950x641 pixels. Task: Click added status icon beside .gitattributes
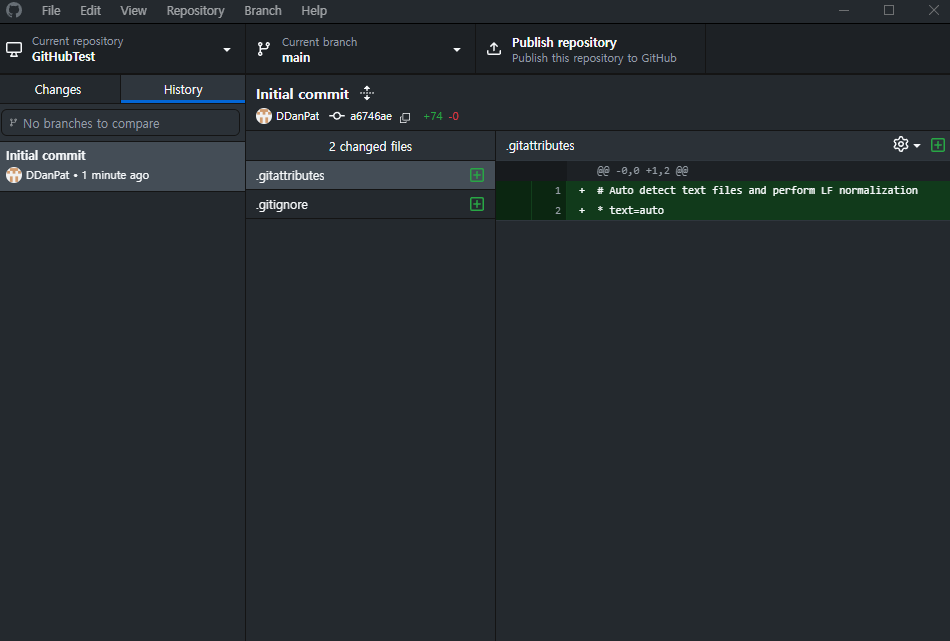tap(477, 175)
